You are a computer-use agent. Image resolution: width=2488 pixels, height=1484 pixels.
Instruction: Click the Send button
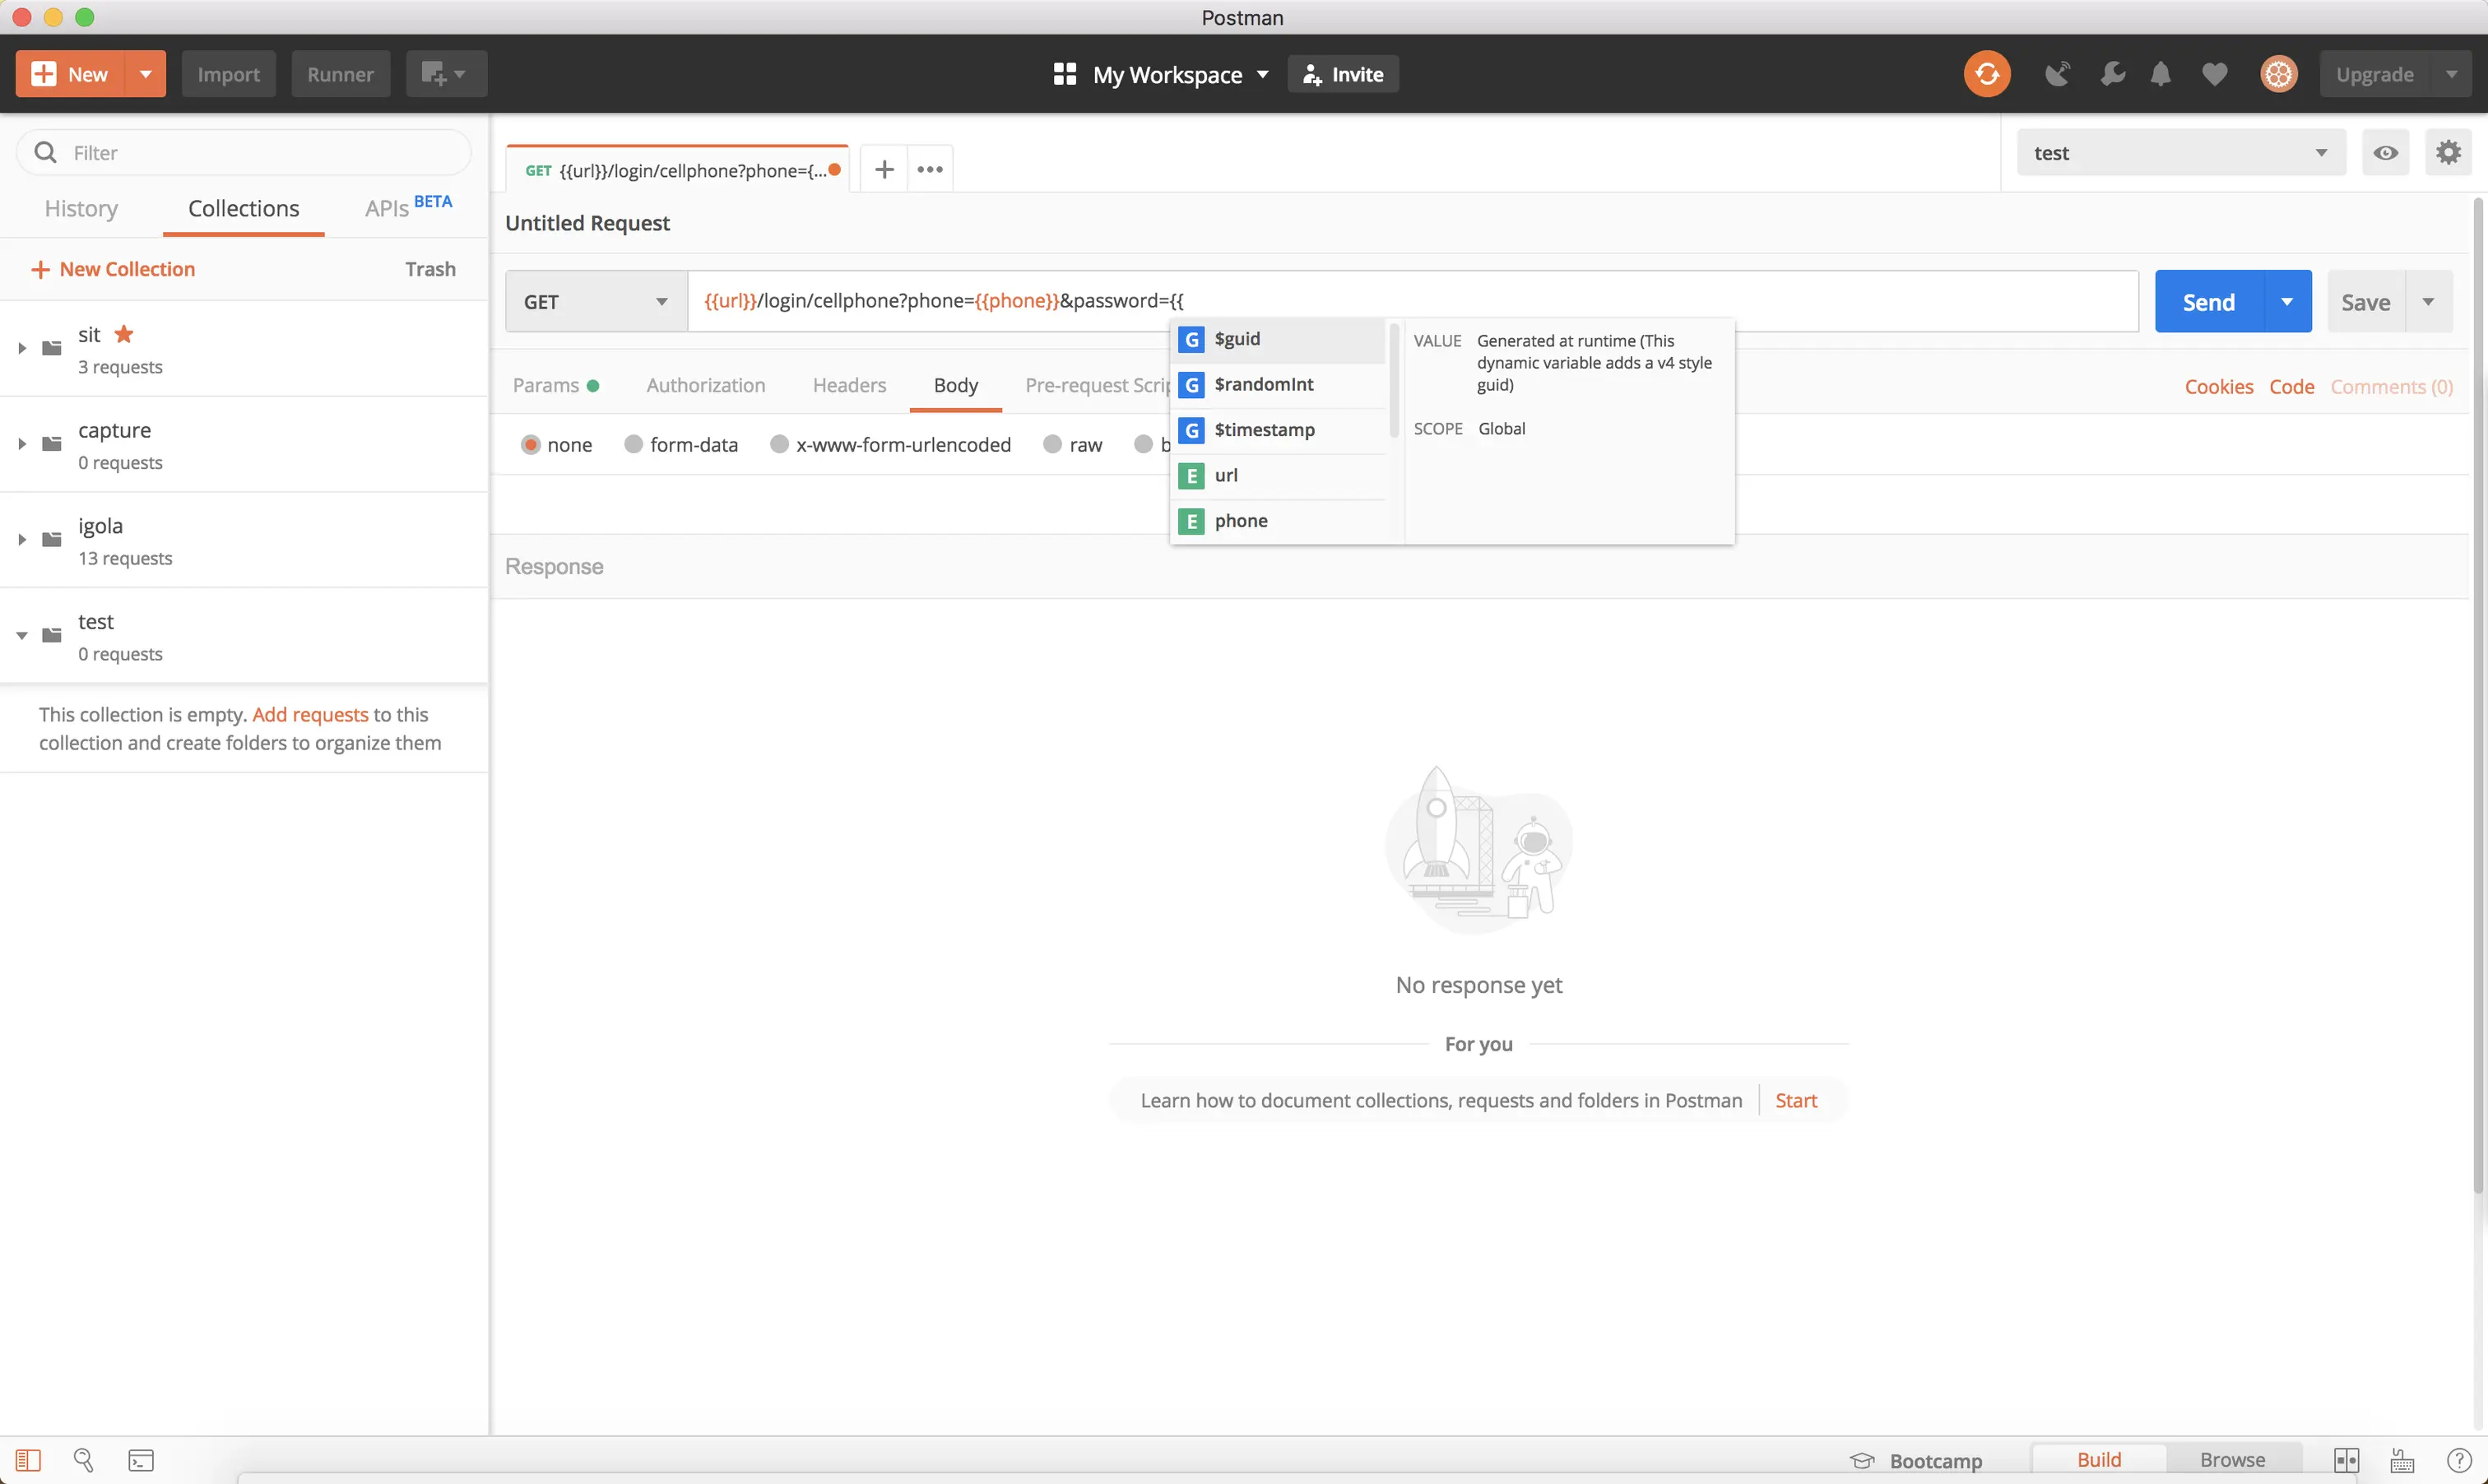2208,302
